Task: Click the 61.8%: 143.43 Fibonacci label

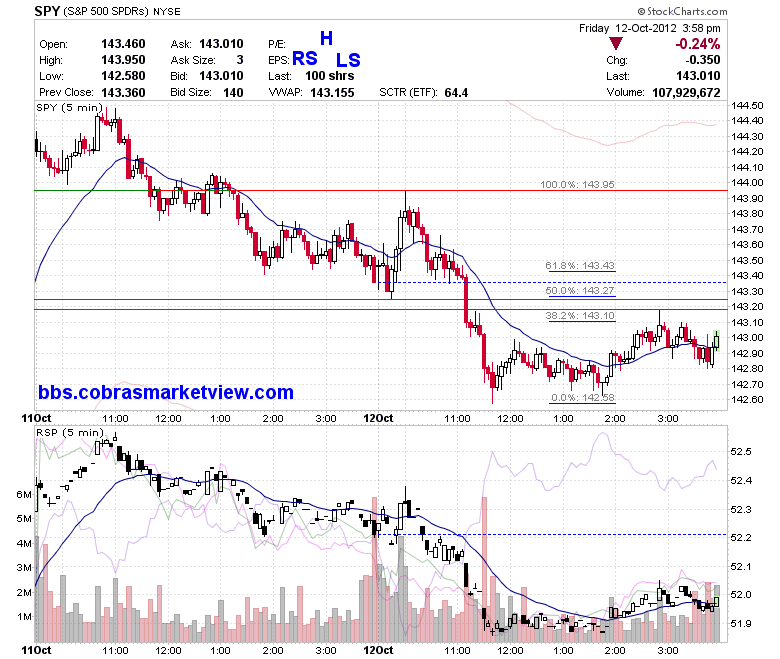Action: point(580,266)
